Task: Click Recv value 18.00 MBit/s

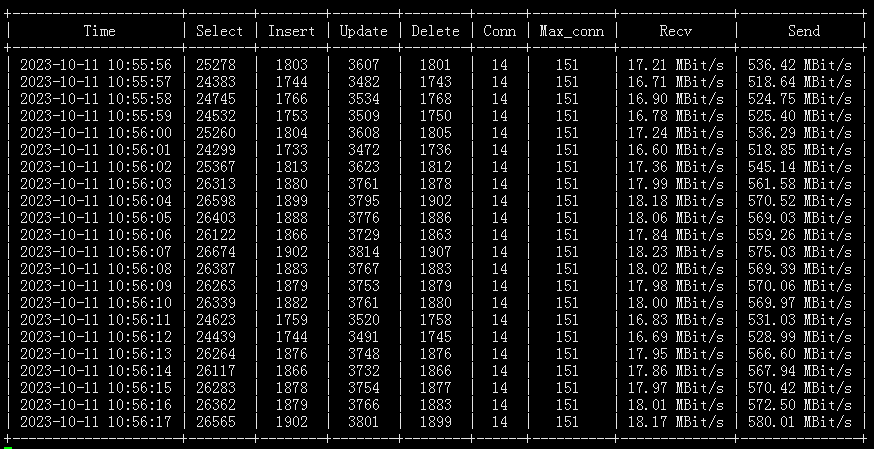Action: coord(676,303)
